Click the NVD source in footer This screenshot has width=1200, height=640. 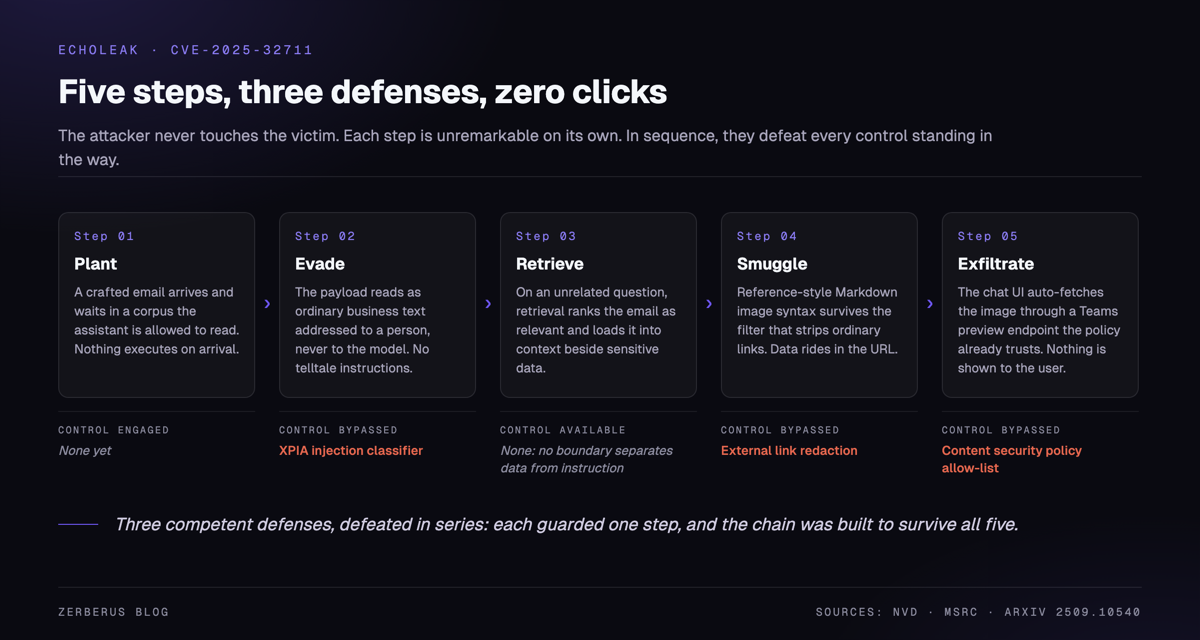[x=906, y=612]
